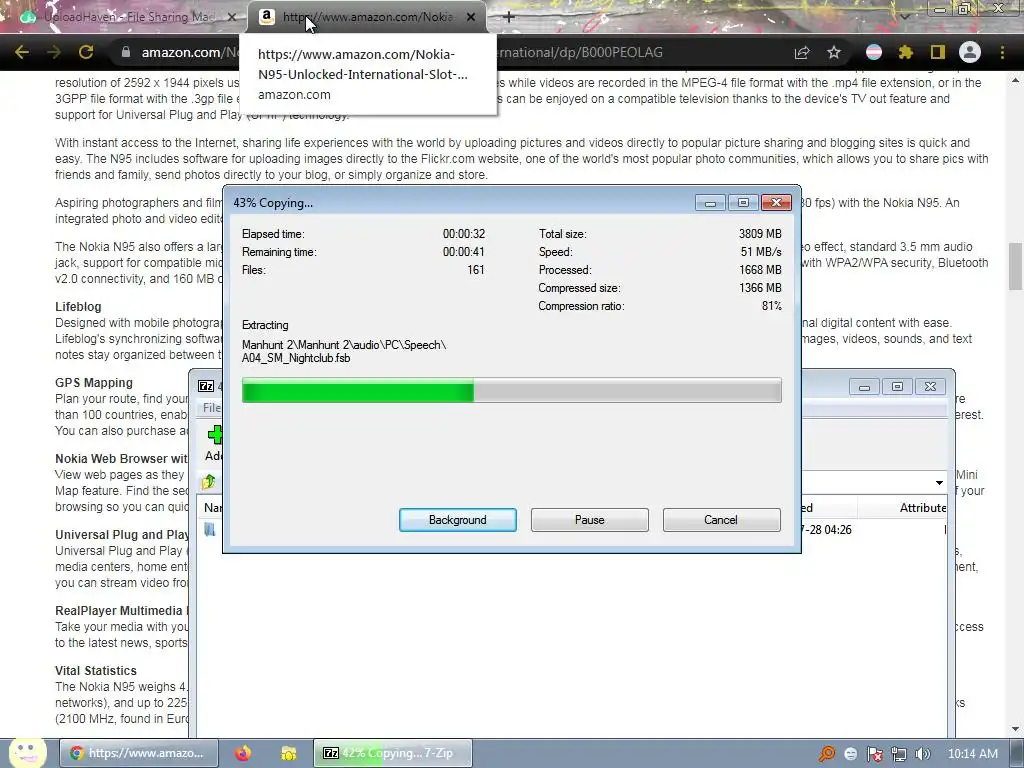Switch to 7-Zip Copying taskbar button

tap(392, 753)
